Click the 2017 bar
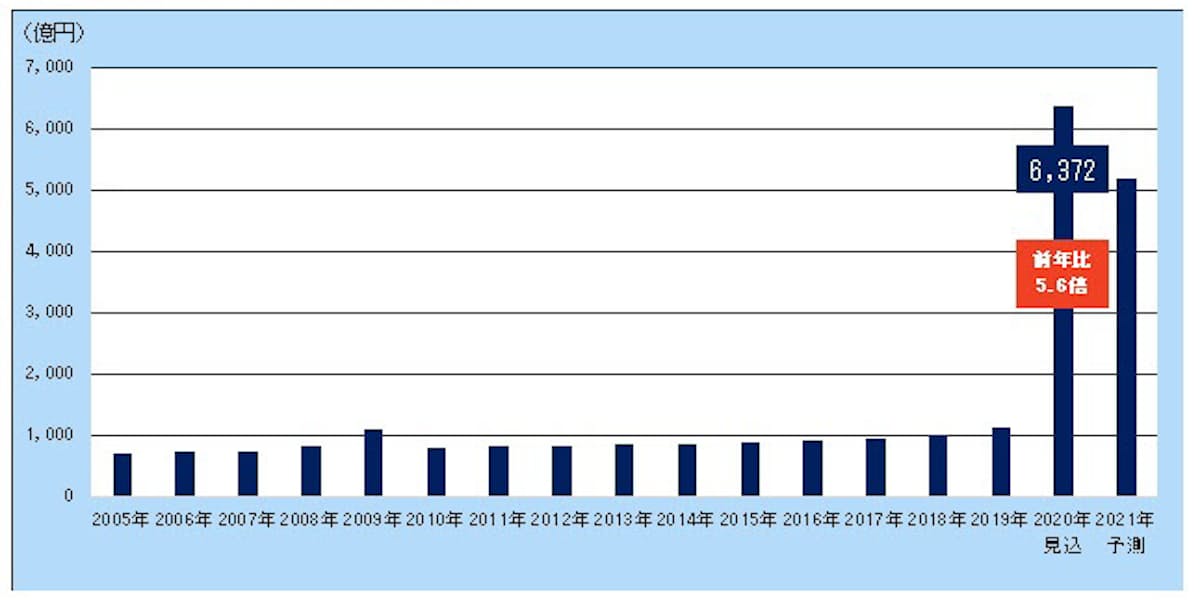This screenshot has width=1200, height=600. [x=875, y=467]
